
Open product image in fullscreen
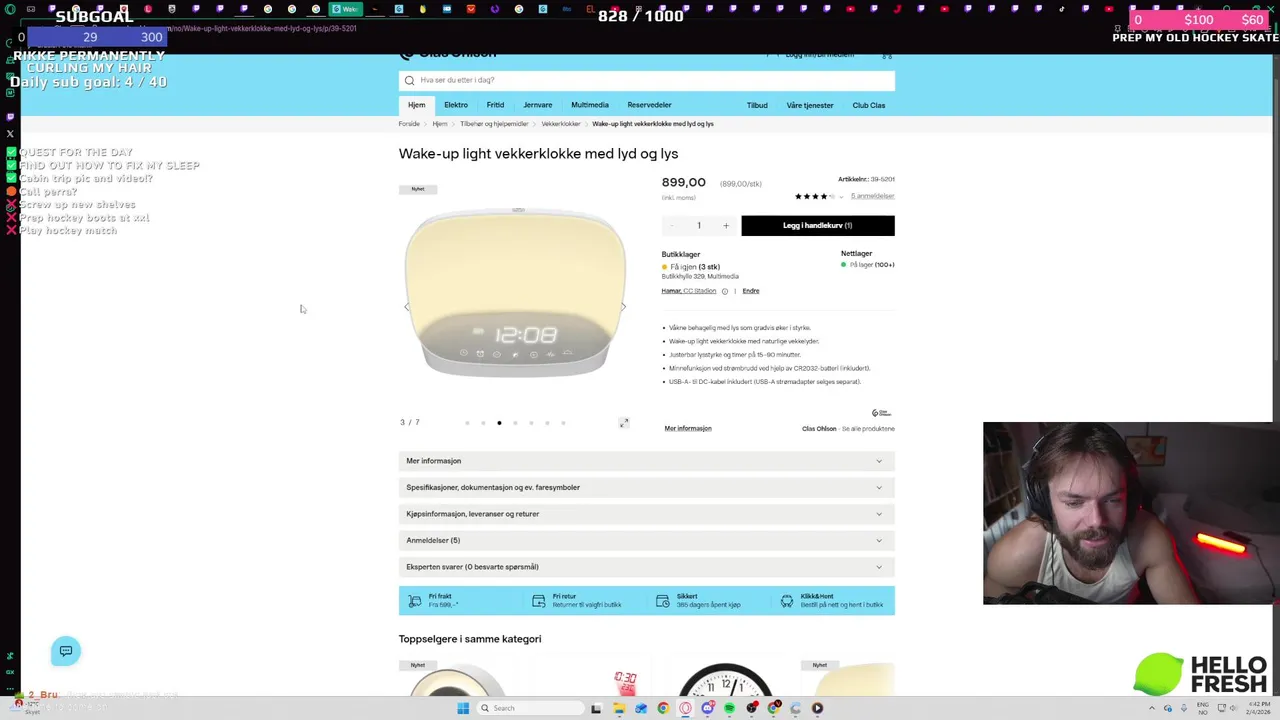tap(624, 423)
